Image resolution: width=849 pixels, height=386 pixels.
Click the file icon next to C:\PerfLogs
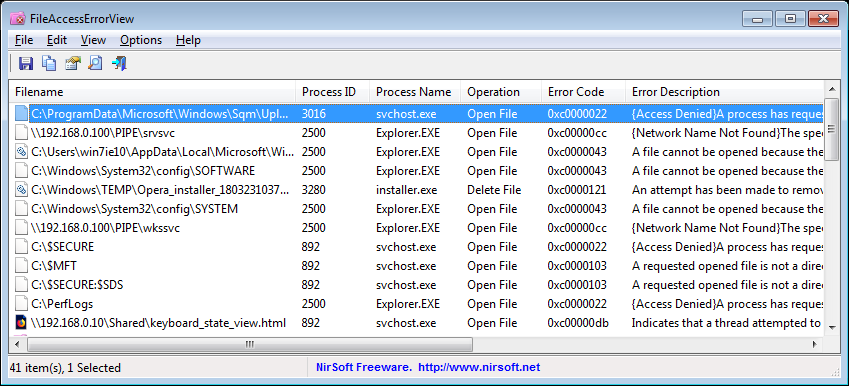tap(21, 304)
